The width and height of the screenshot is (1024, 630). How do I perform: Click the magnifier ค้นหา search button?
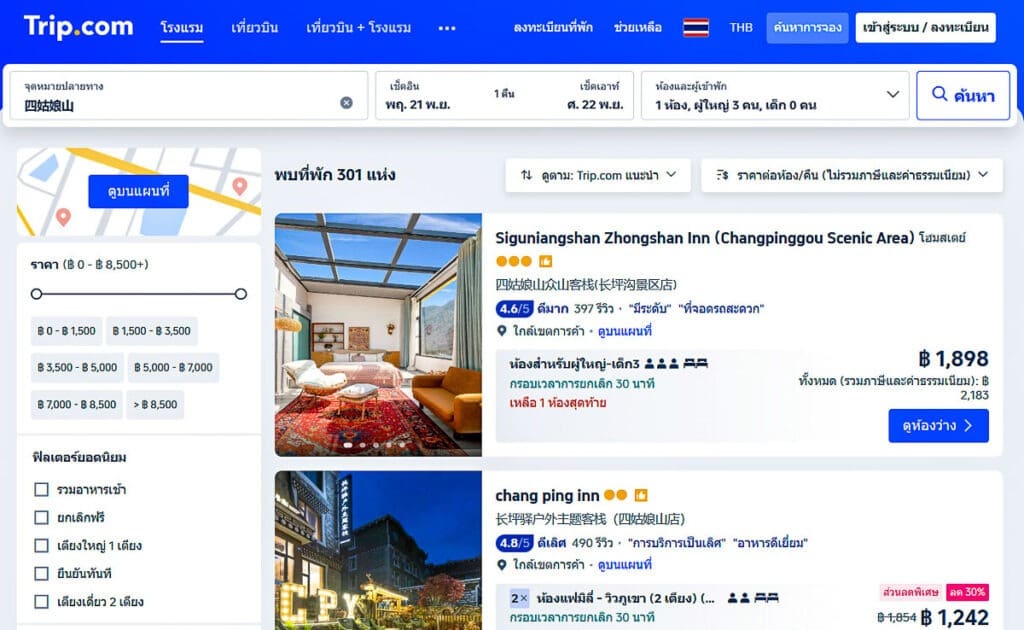coord(963,95)
